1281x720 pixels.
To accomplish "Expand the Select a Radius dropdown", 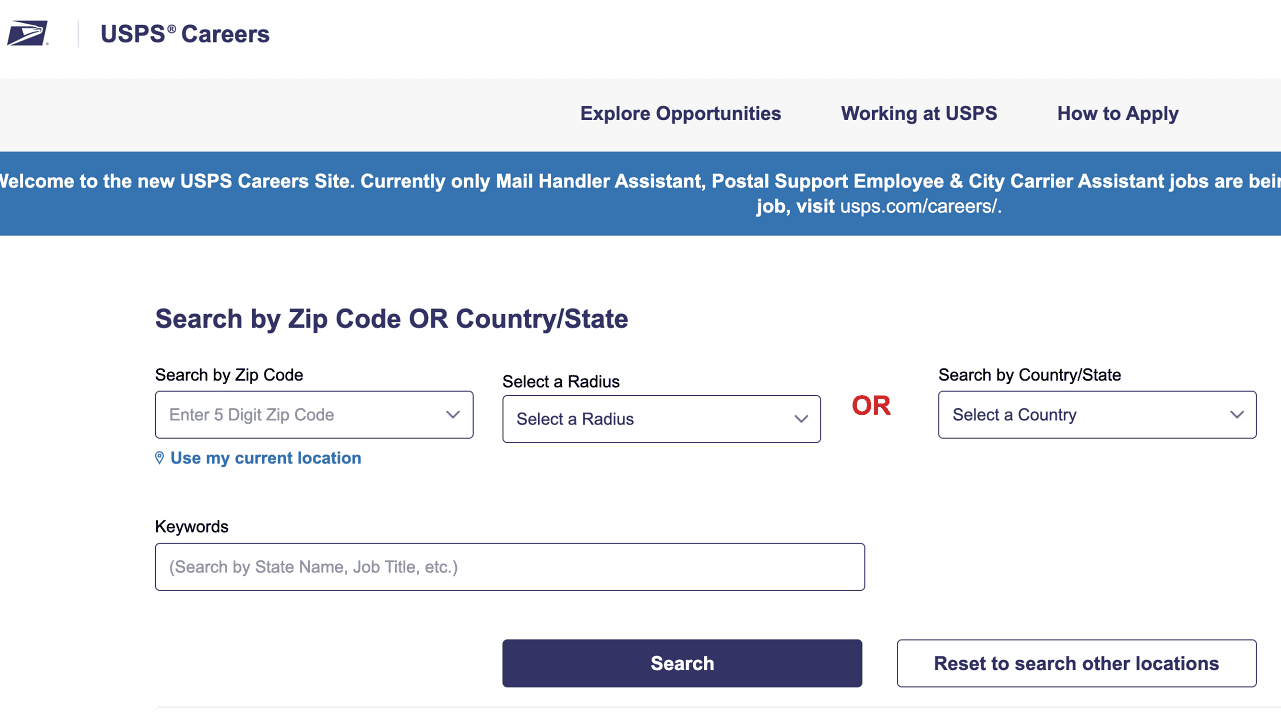I will click(x=650, y=419).
